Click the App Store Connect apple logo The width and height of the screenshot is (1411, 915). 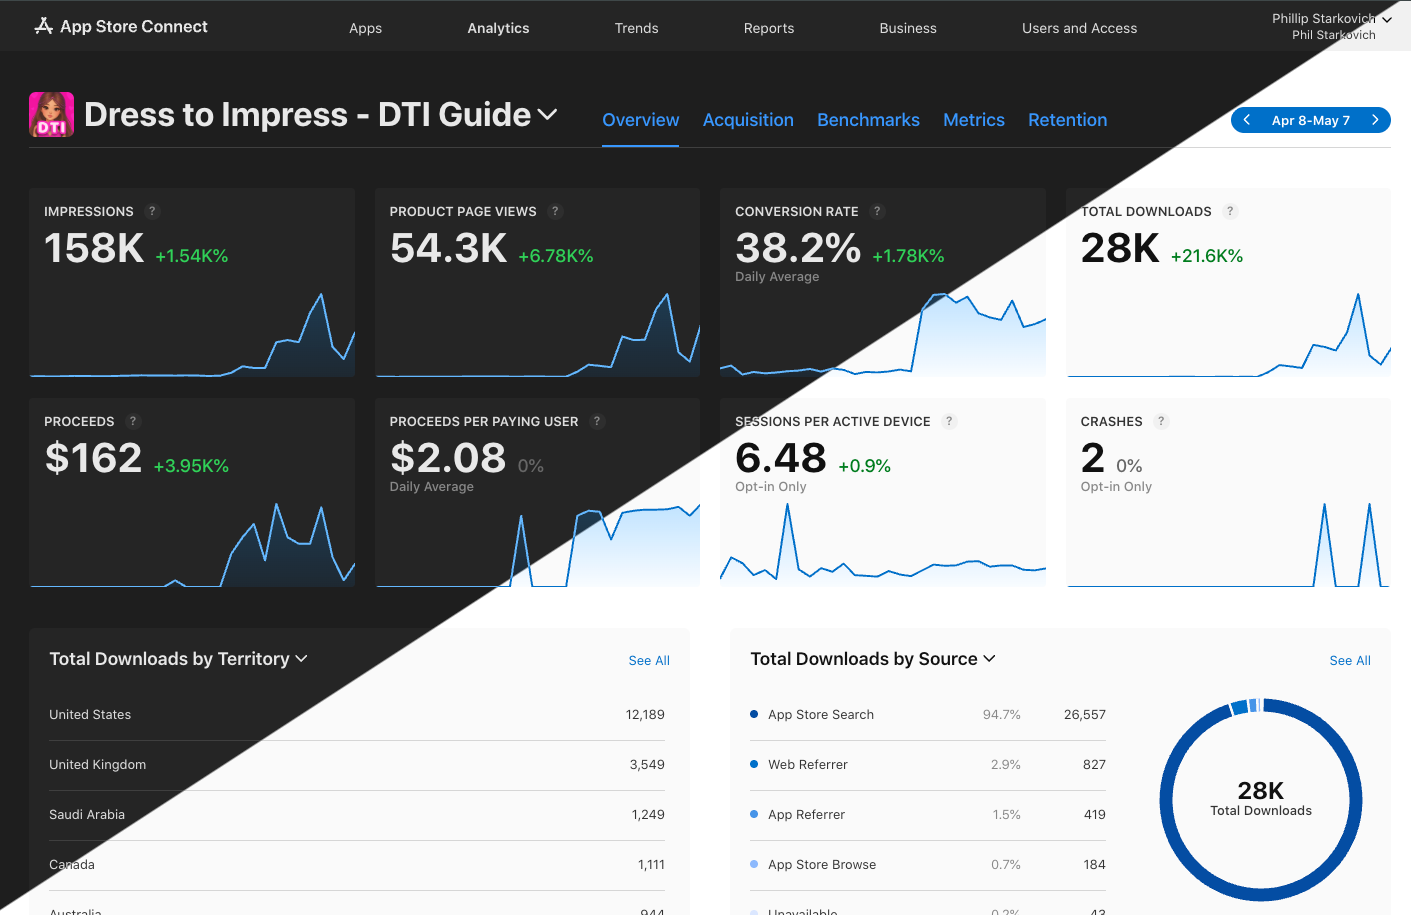pos(42,25)
